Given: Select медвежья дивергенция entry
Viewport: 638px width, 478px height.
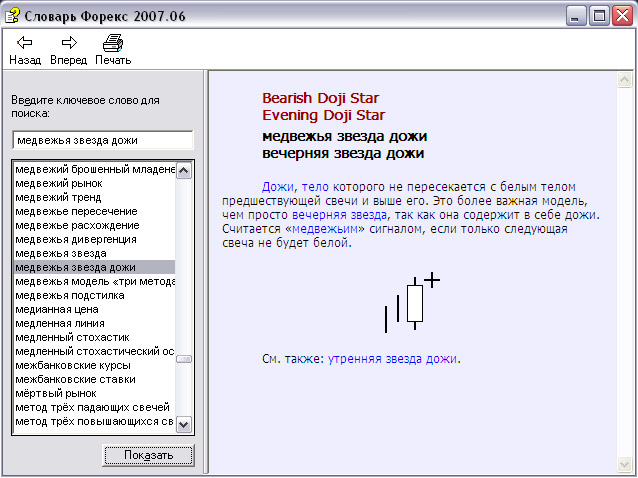Looking at the screenshot, I should [x=95, y=239].
